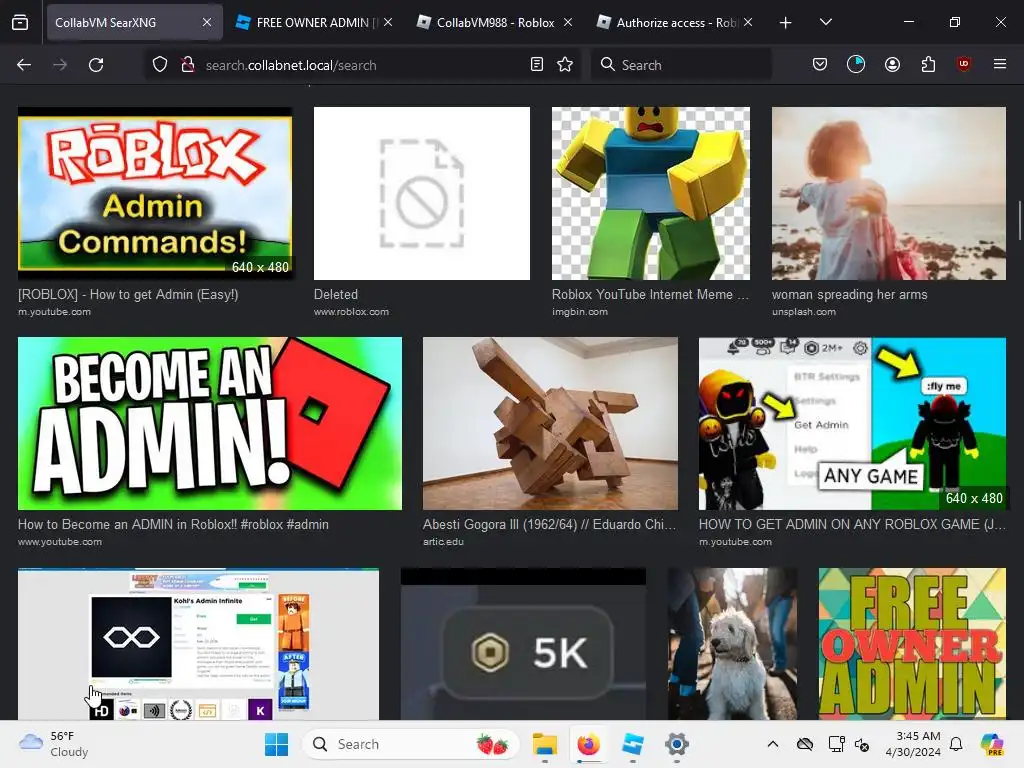Show hidden system tray icons chevron
The image size is (1024, 768).
(x=773, y=744)
